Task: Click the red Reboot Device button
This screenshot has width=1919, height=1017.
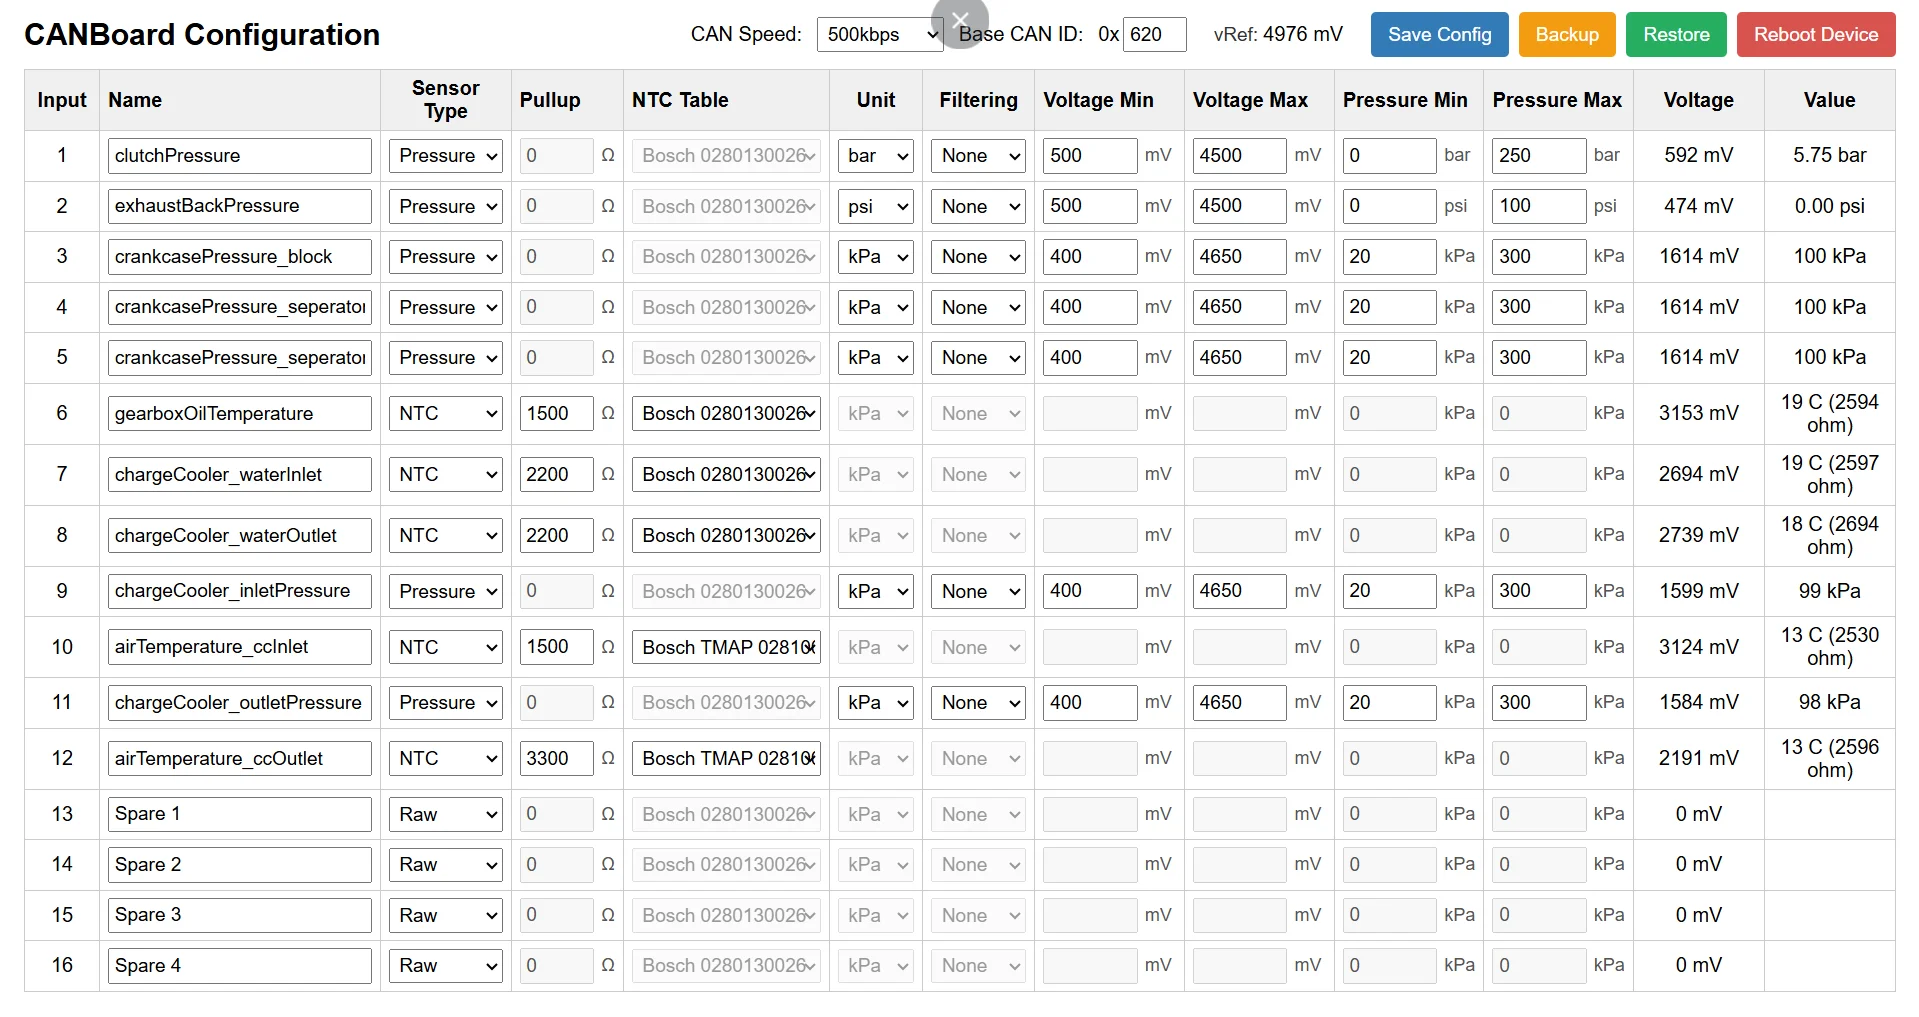Action: pyautogui.click(x=1816, y=34)
